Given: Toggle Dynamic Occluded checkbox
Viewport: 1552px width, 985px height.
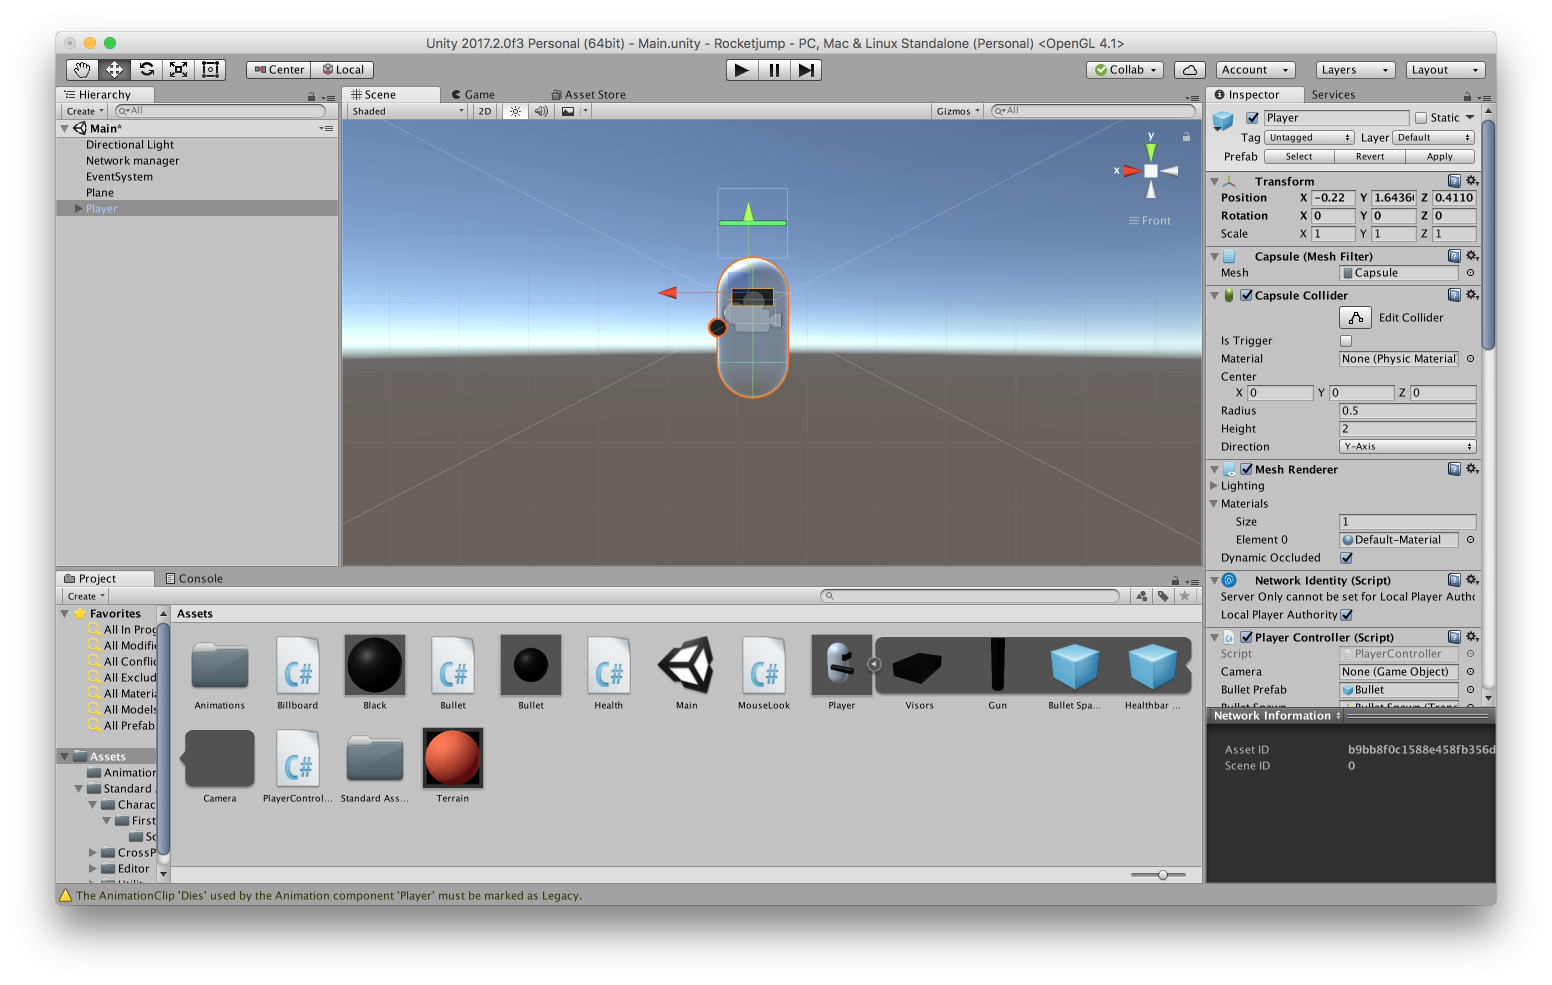Looking at the screenshot, I should point(1346,558).
